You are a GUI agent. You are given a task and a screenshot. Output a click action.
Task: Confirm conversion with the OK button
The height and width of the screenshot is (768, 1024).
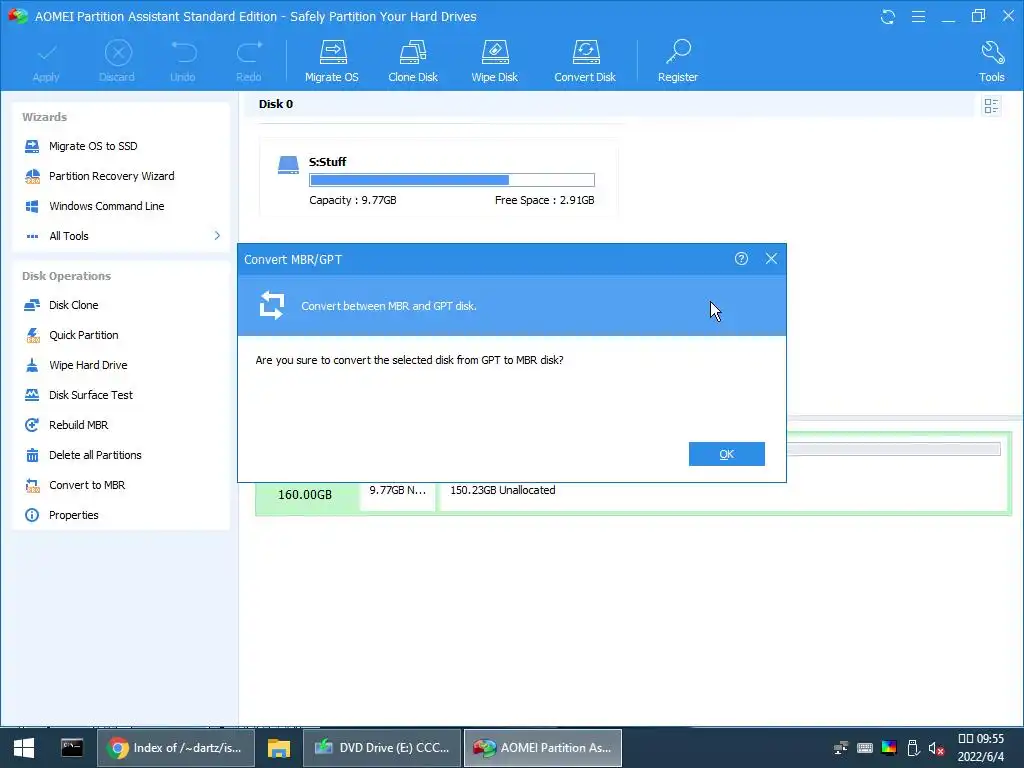(x=726, y=454)
